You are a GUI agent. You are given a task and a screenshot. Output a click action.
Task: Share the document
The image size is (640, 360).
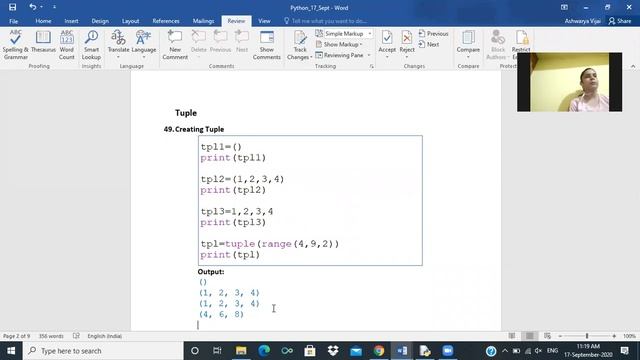tap(620, 21)
